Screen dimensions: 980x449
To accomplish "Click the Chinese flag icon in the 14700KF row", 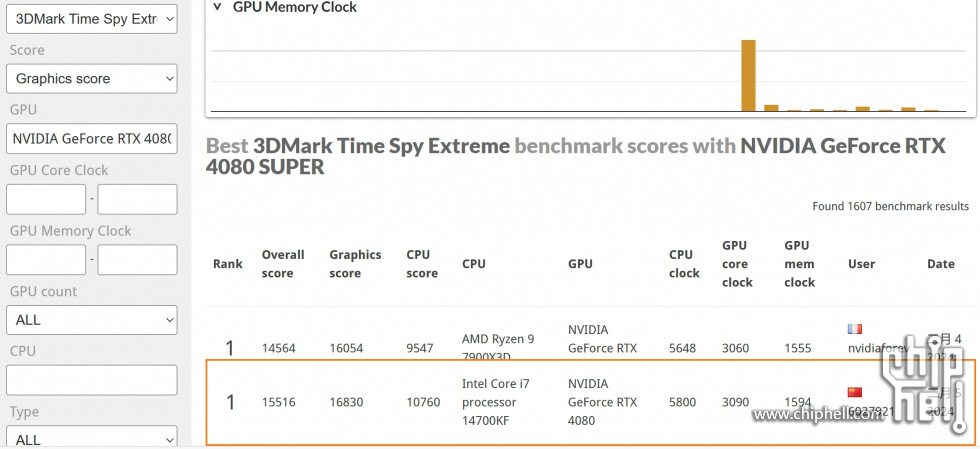I will 854,392.
